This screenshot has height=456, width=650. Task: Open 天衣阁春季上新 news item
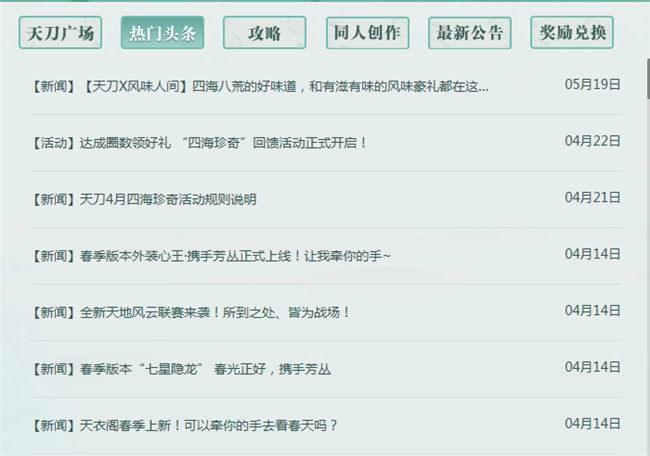(185, 425)
